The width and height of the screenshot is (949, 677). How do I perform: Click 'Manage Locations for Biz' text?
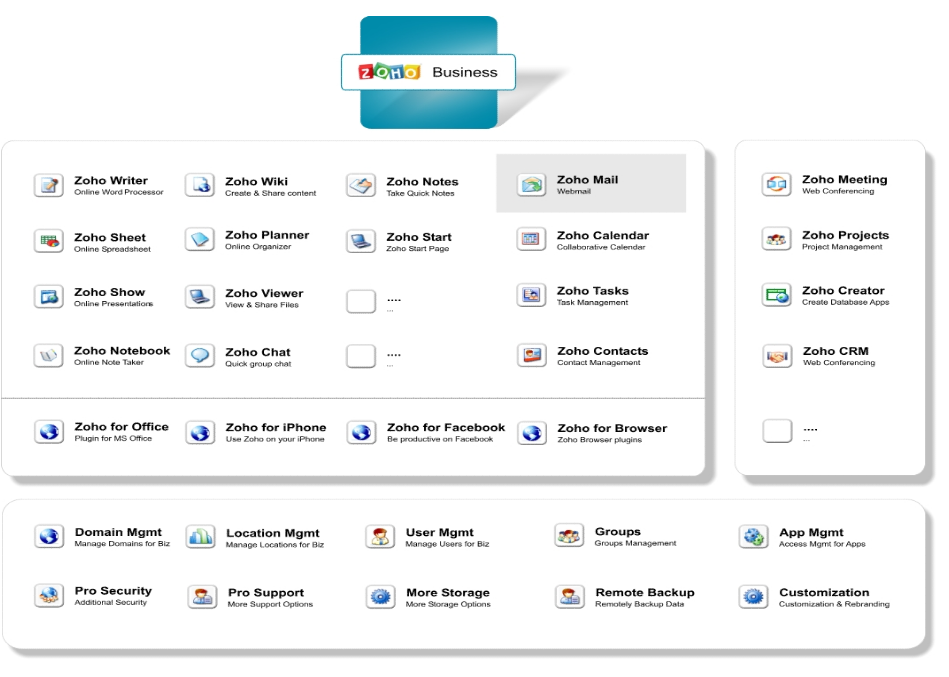(x=275, y=545)
